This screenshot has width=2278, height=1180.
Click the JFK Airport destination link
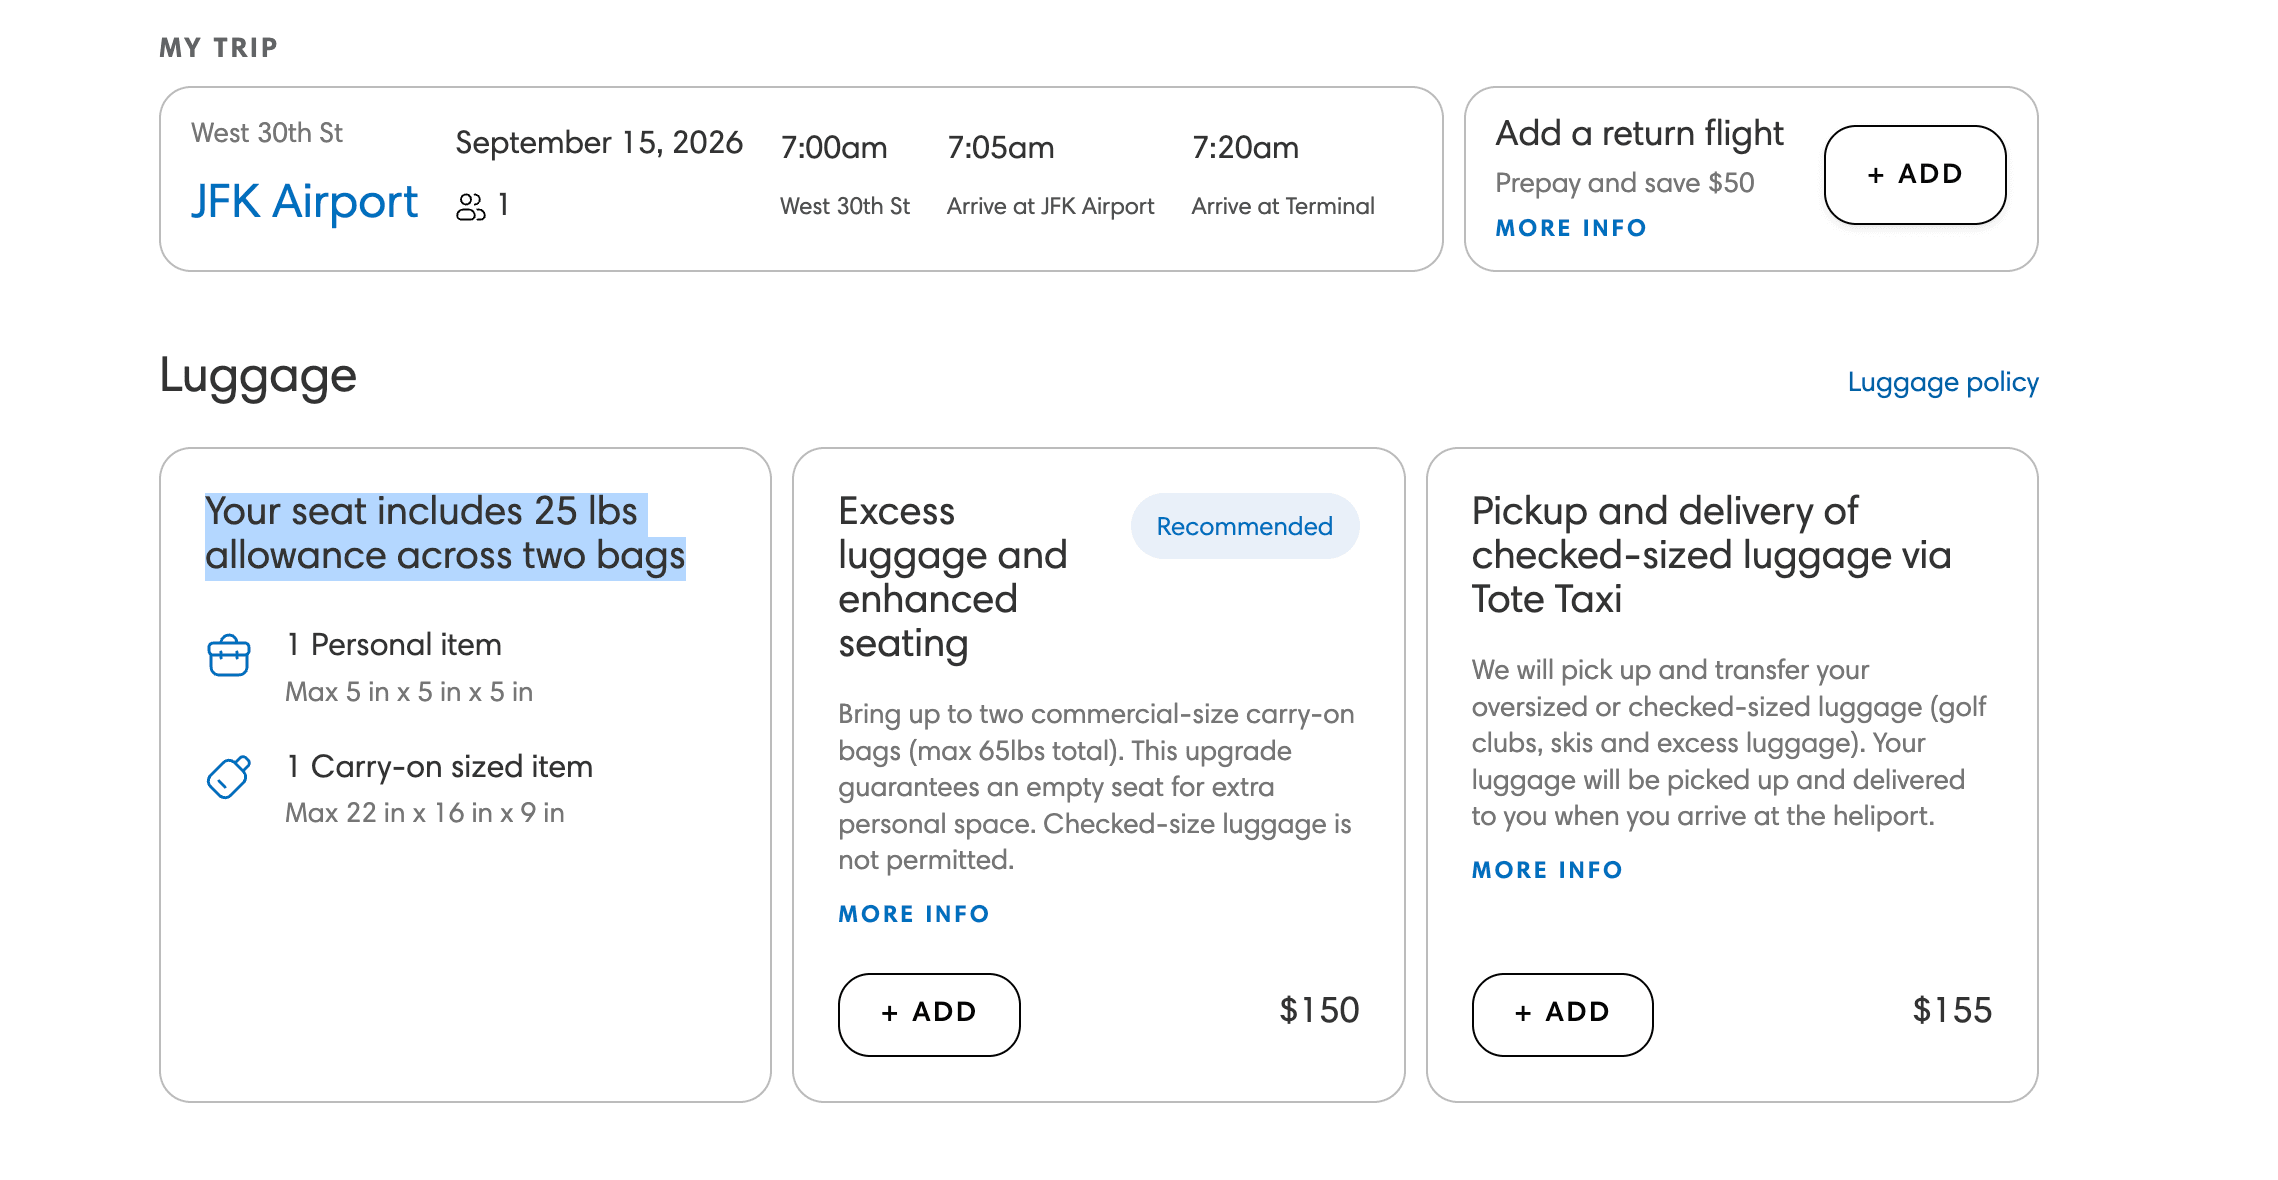point(304,202)
